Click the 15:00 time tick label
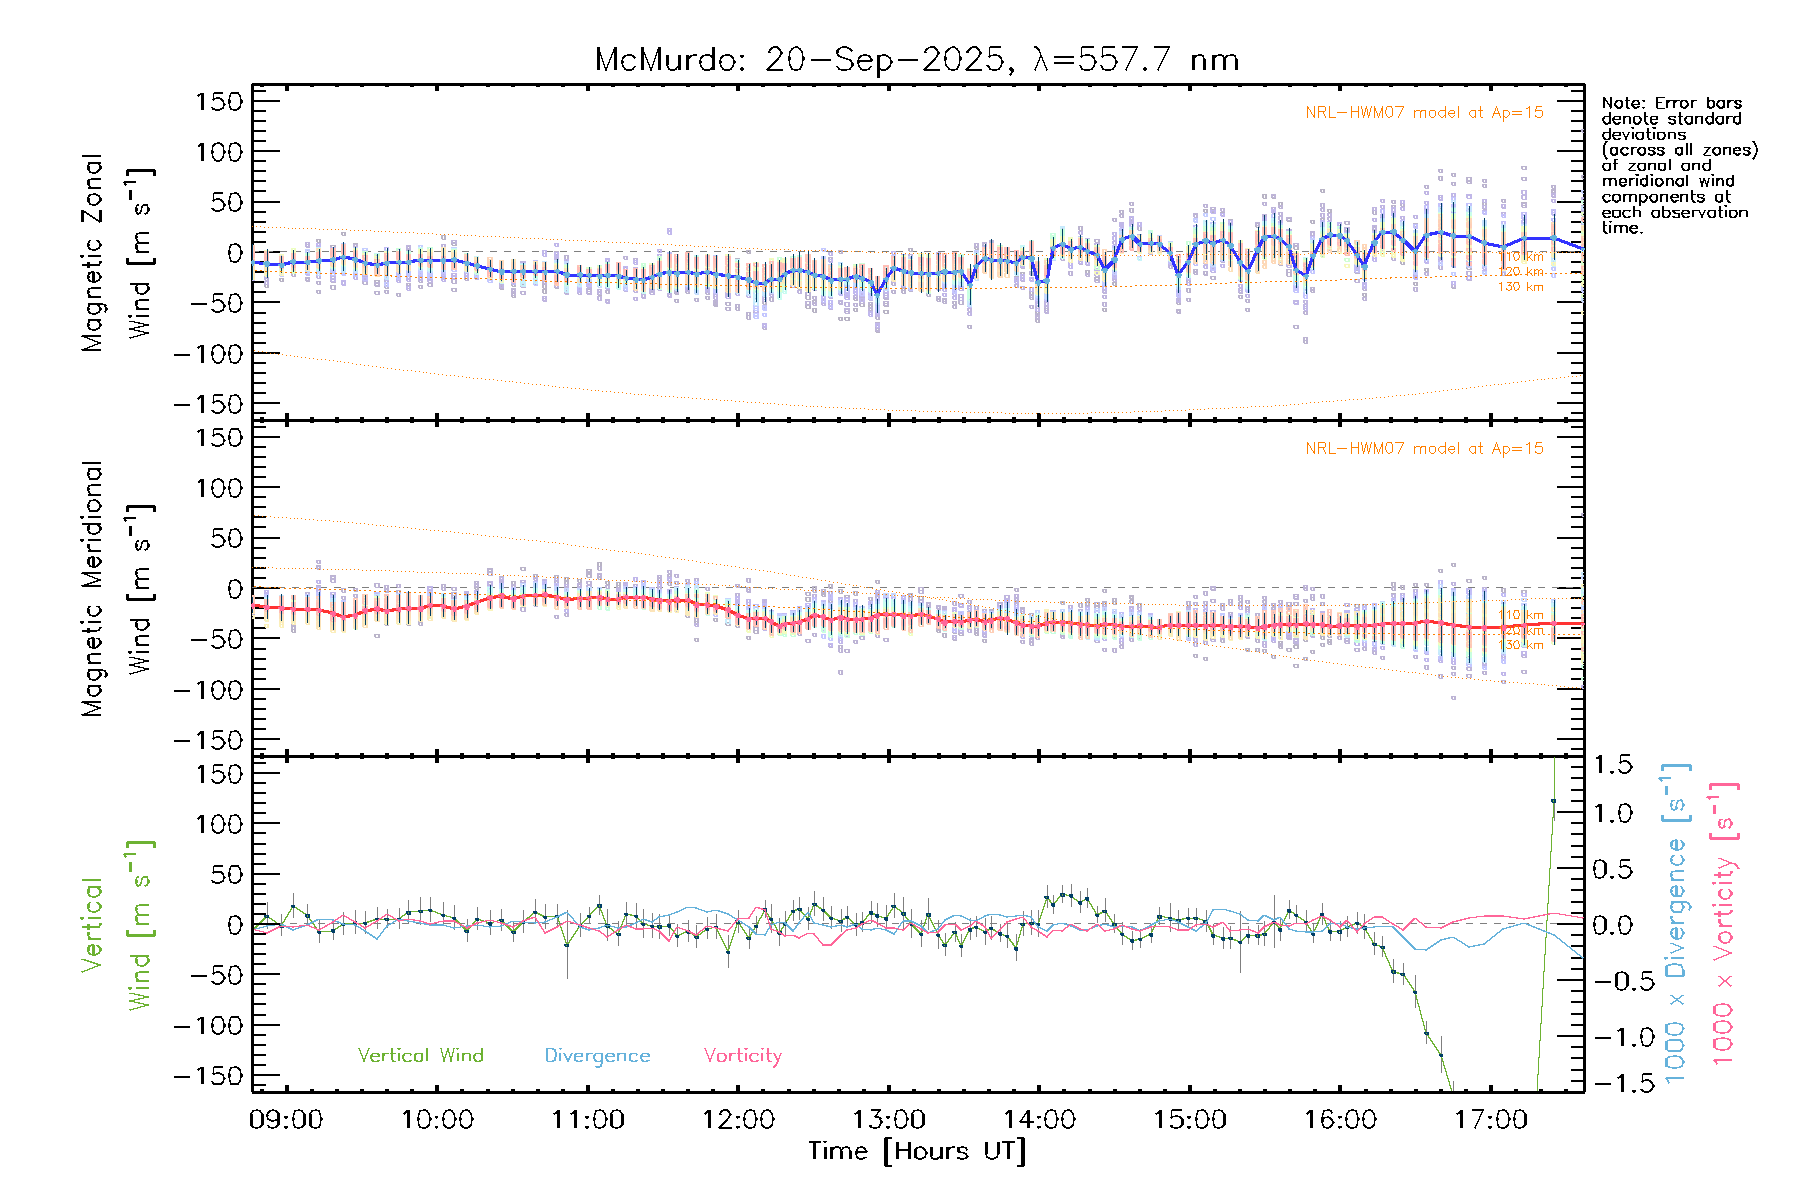The width and height of the screenshot is (1800, 1200). [1189, 1120]
